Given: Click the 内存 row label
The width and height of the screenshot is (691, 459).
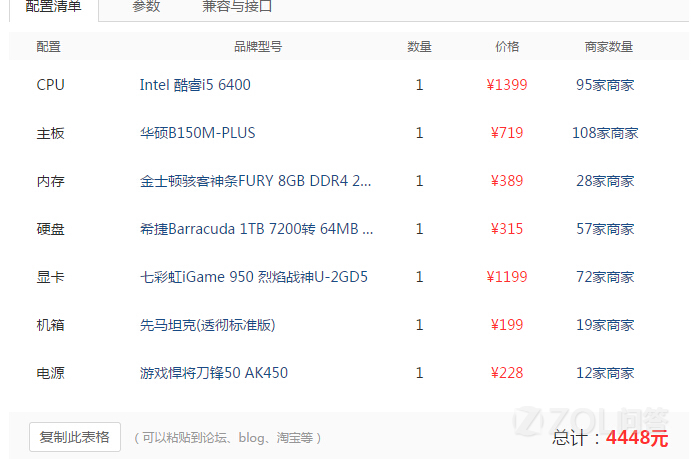Looking at the screenshot, I should click(50, 181).
